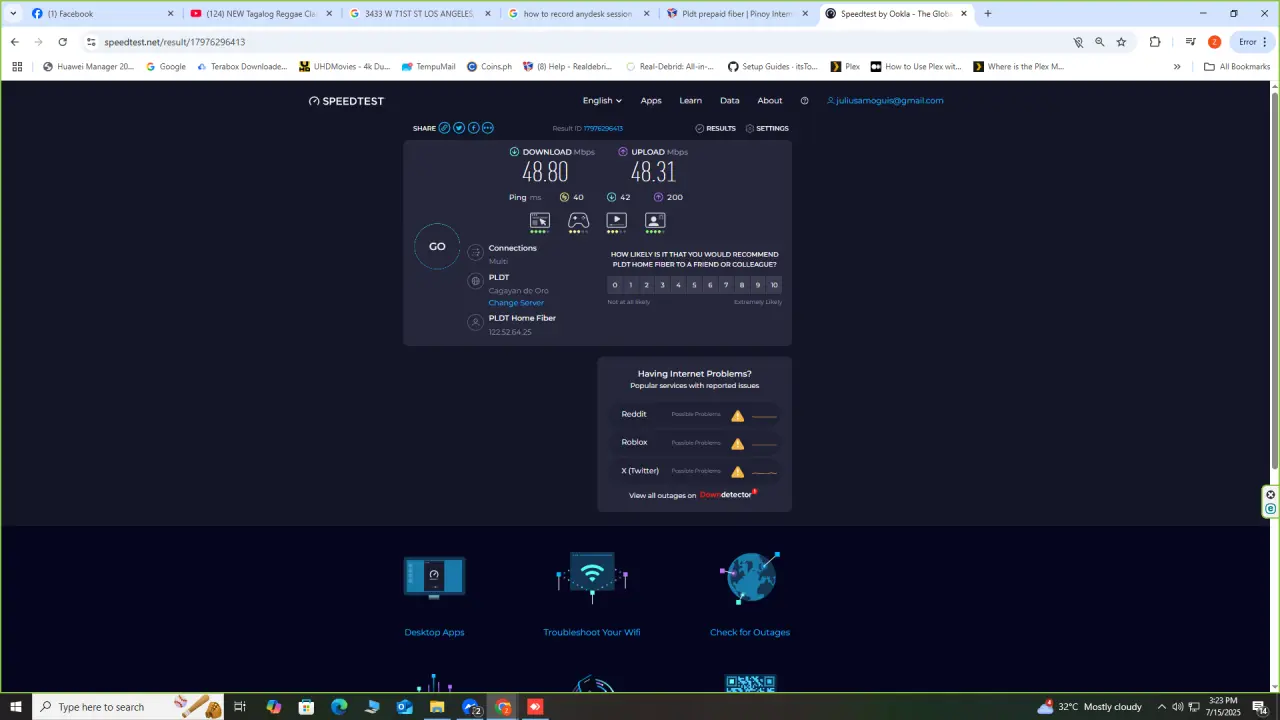This screenshot has height=720, width=1280.
Task: Switch to the NEW Tagalog Reggae YouTube tab
Action: (260, 14)
